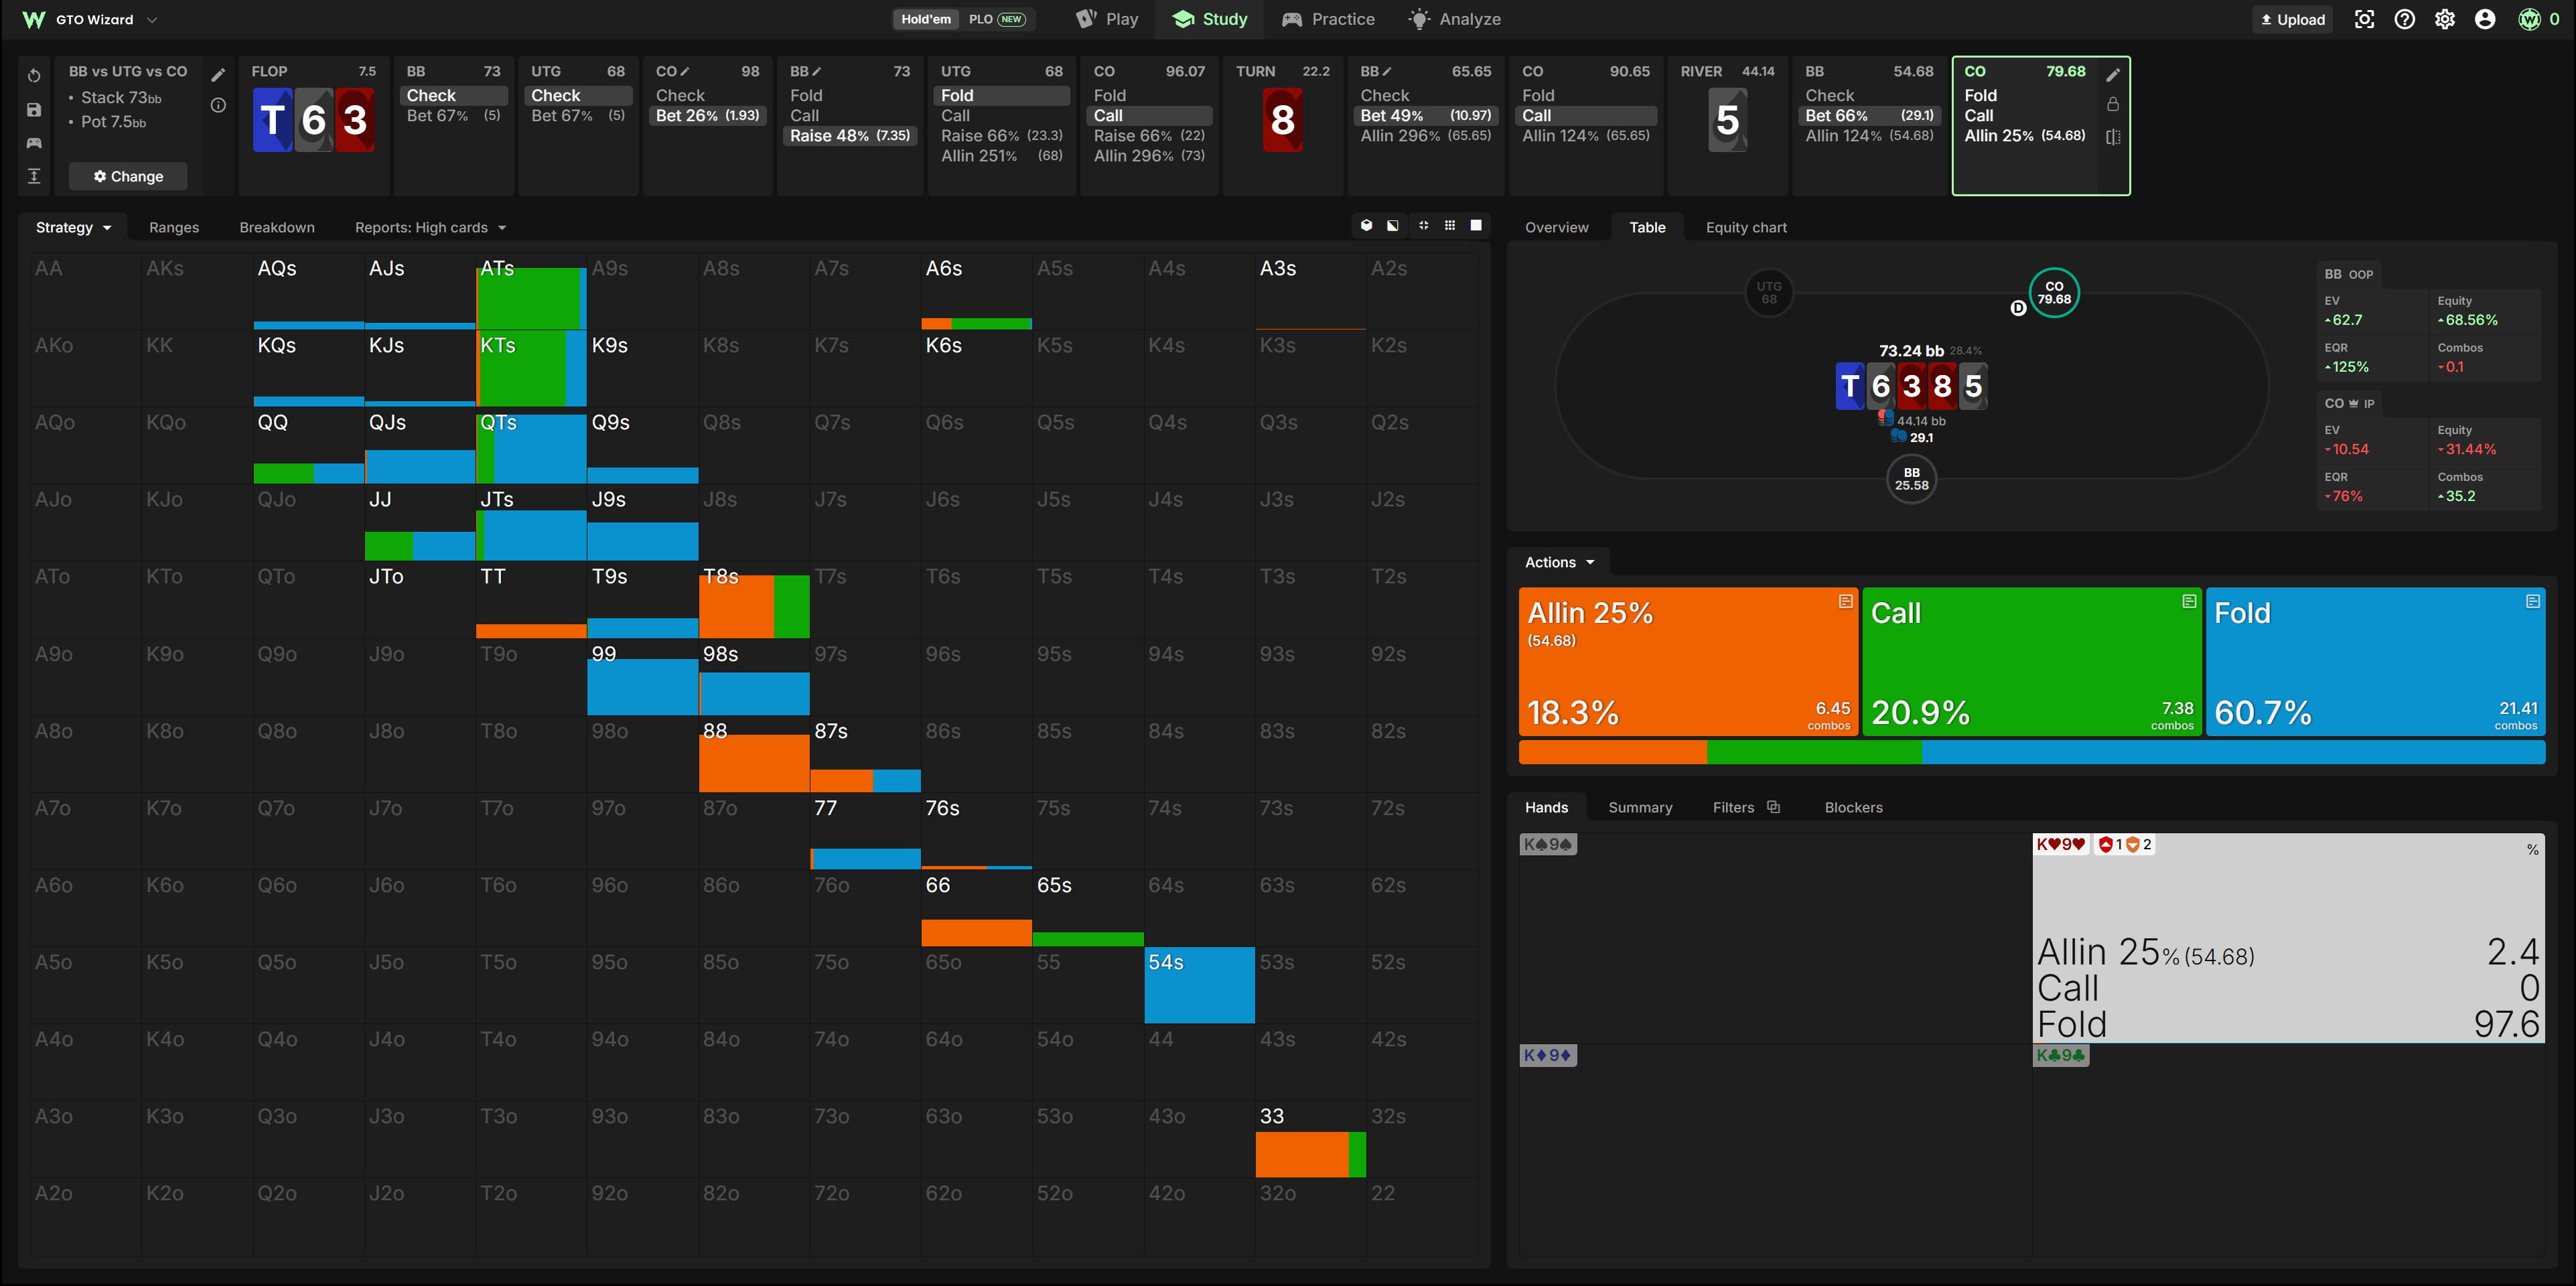Choose Raise 48% in the BB 73 node
The width and height of the screenshot is (2576, 1286).
850,135
